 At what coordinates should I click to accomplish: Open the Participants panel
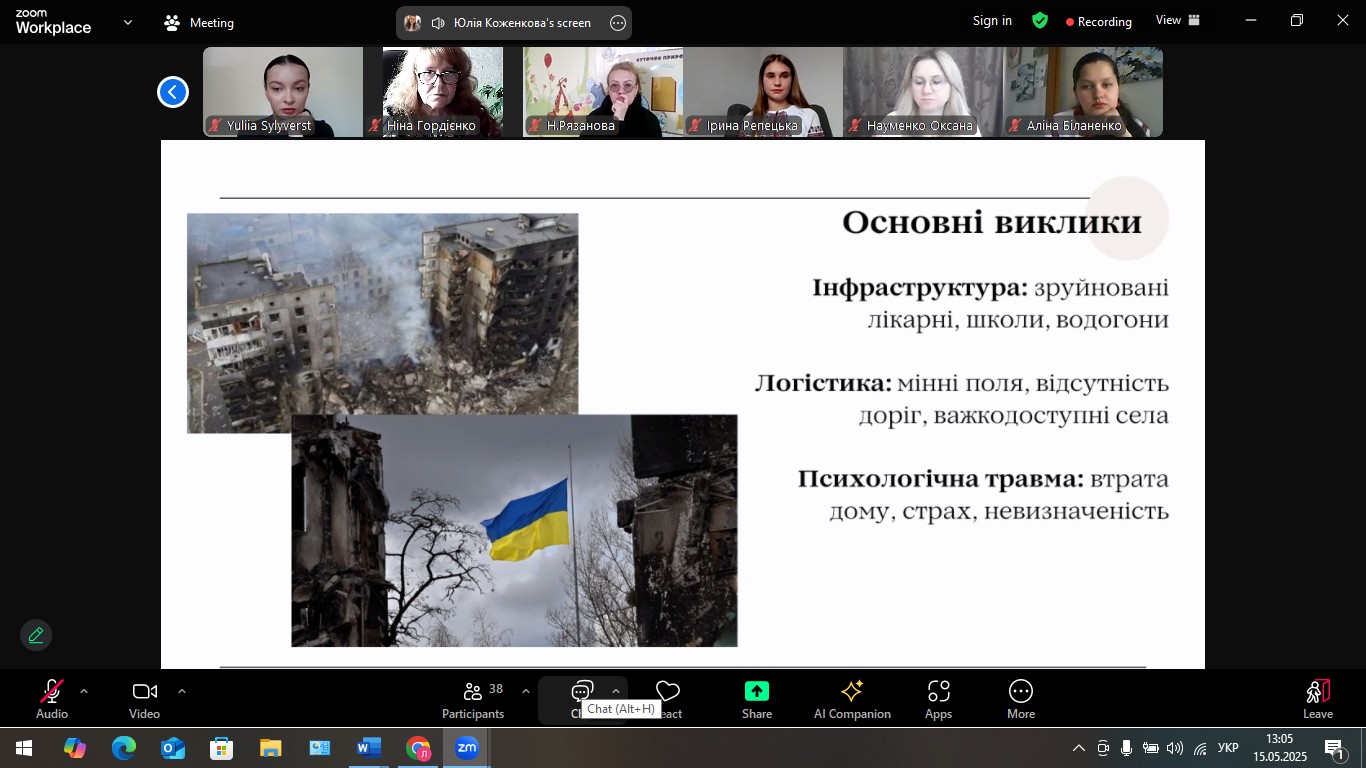[473, 699]
